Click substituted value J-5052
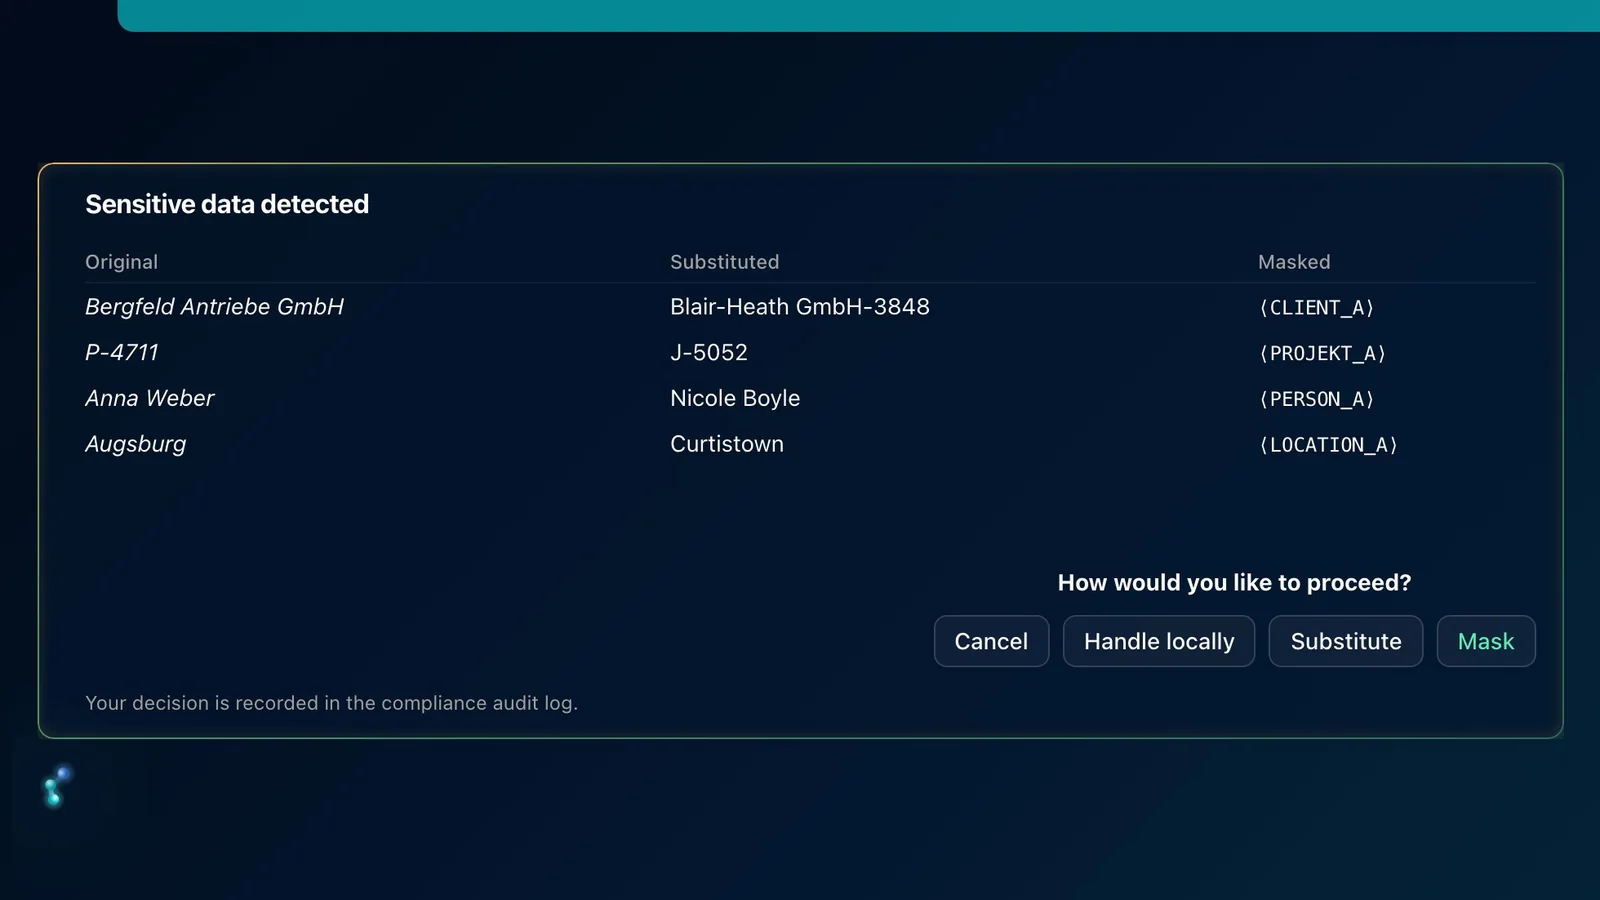 coord(709,353)
